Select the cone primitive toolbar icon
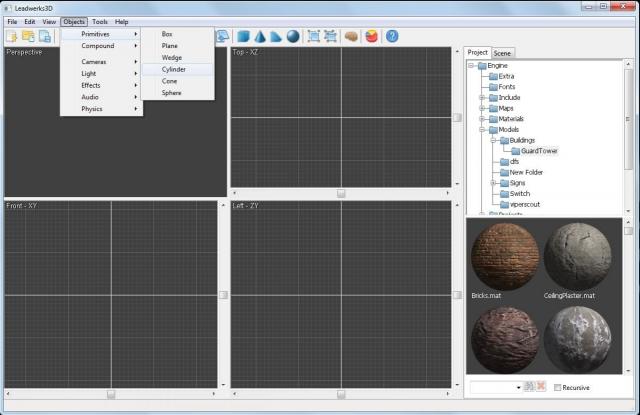The image size is (640, 415). (259, 37)
